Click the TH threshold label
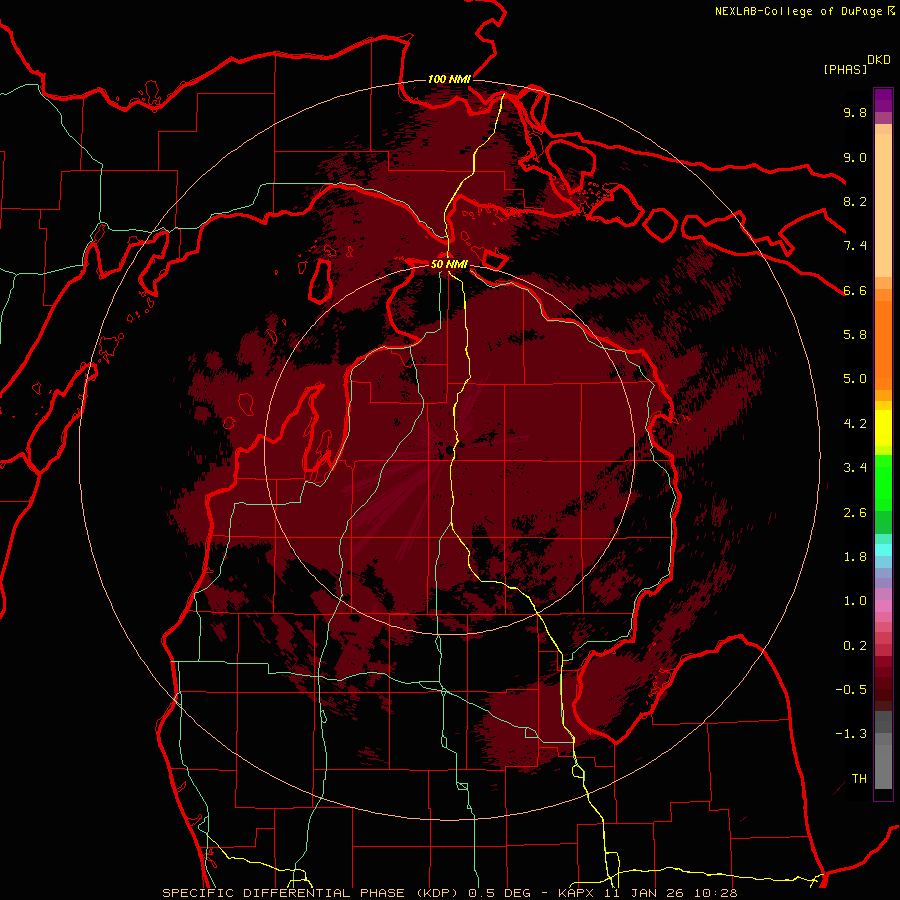The width and height of the screenshot is (900, 900). click(x=859, y=779)
